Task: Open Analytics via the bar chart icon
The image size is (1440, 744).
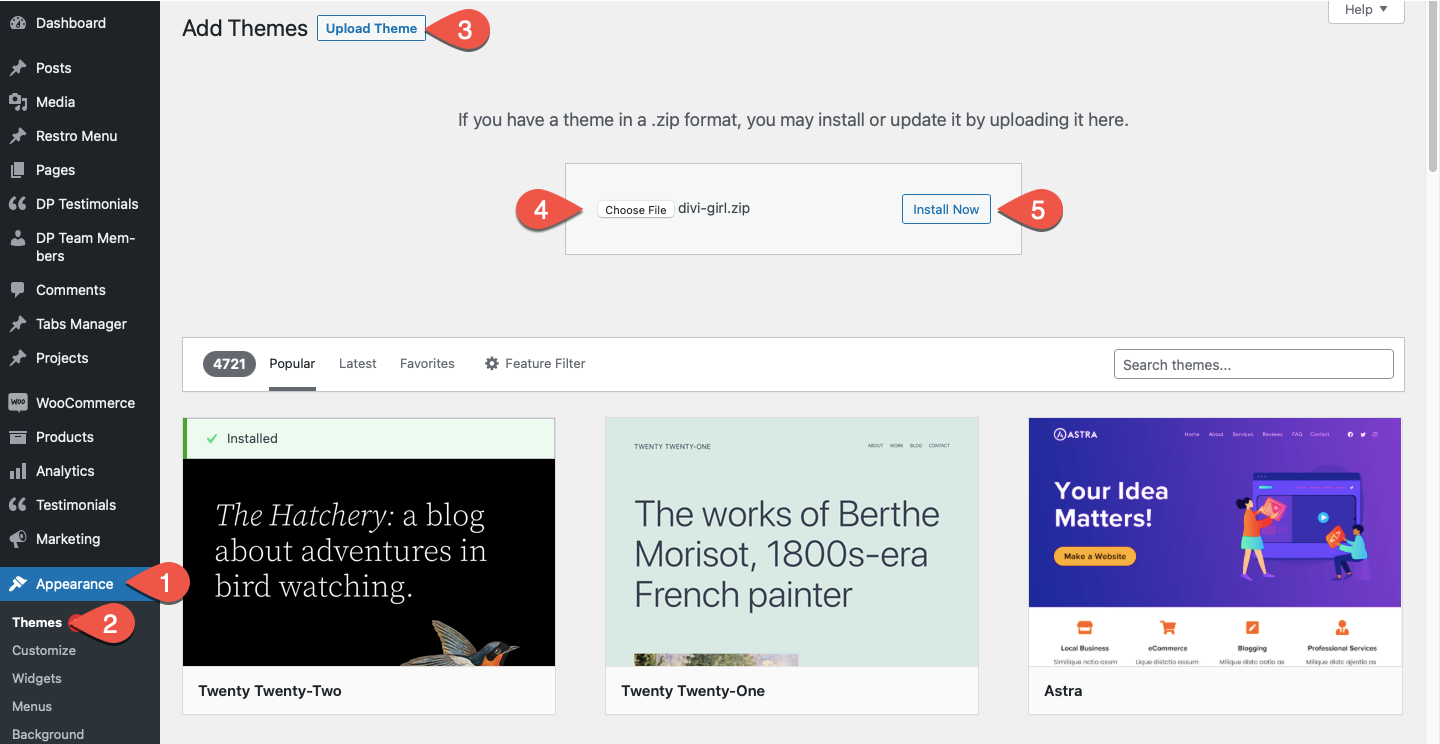Action: (x=20, y=470)
